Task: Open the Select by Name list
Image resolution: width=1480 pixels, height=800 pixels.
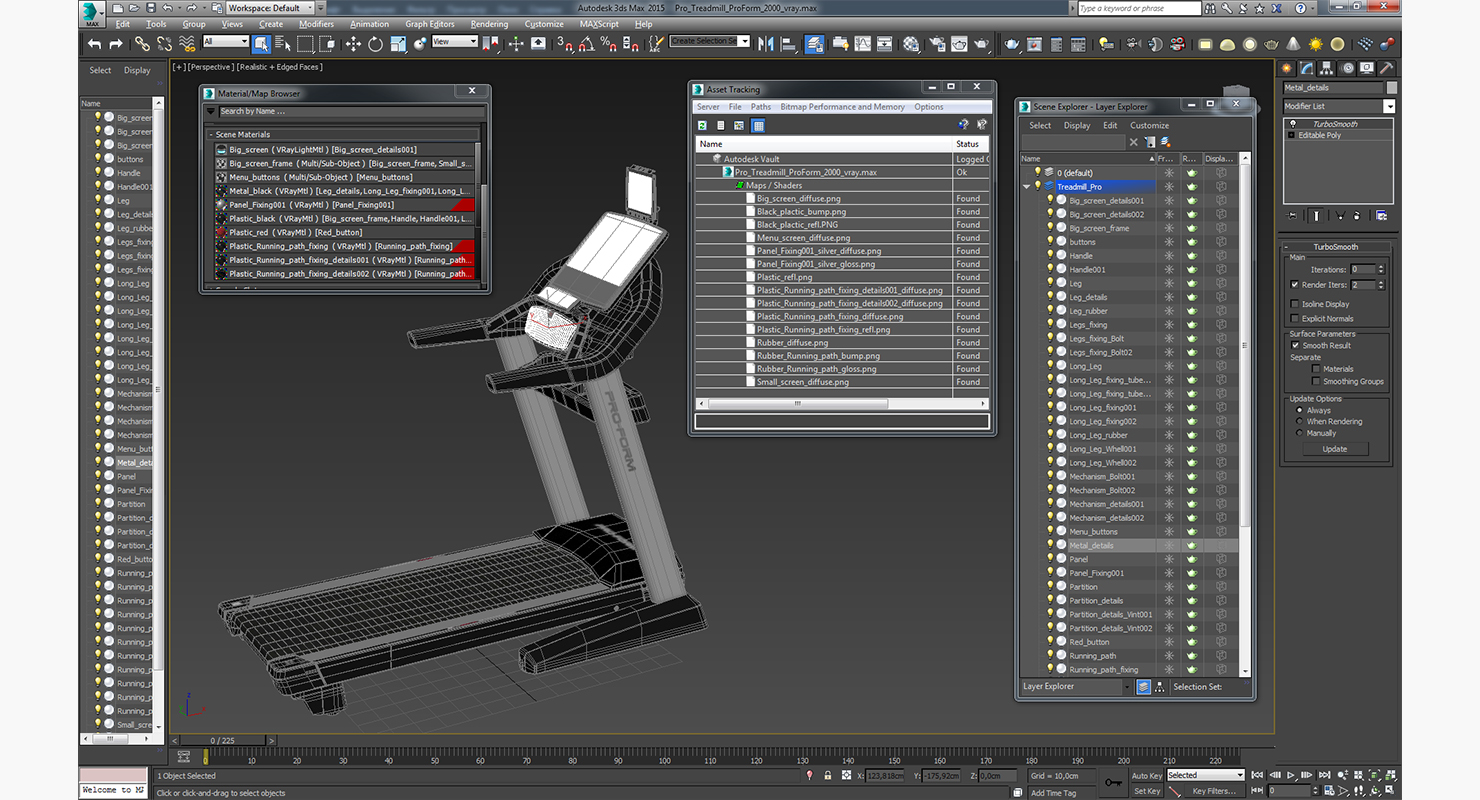Action: coord(283,44)
